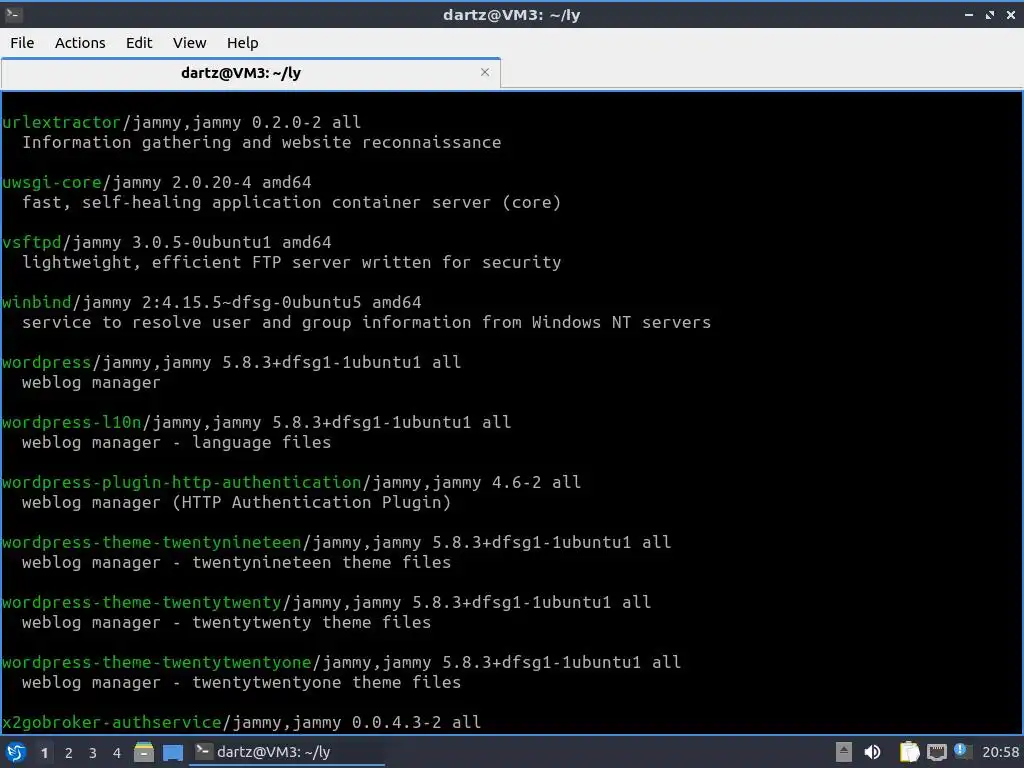The image size is (1024, 768).
Task: Click the 20:58 clock
Action: [1000, 752]
